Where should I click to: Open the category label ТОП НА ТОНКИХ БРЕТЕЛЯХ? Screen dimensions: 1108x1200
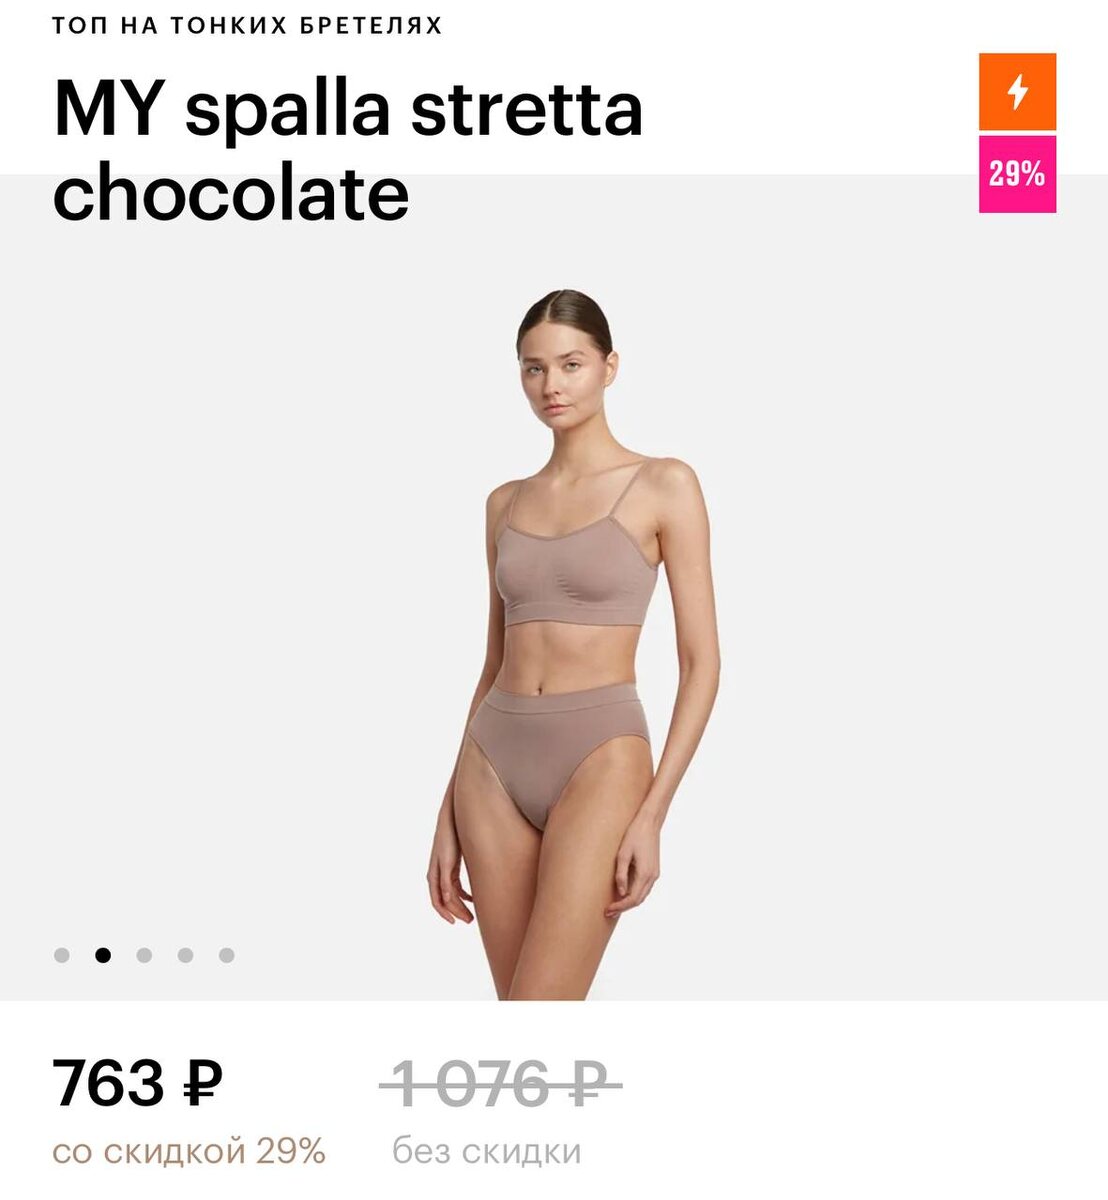pos(247,25)
